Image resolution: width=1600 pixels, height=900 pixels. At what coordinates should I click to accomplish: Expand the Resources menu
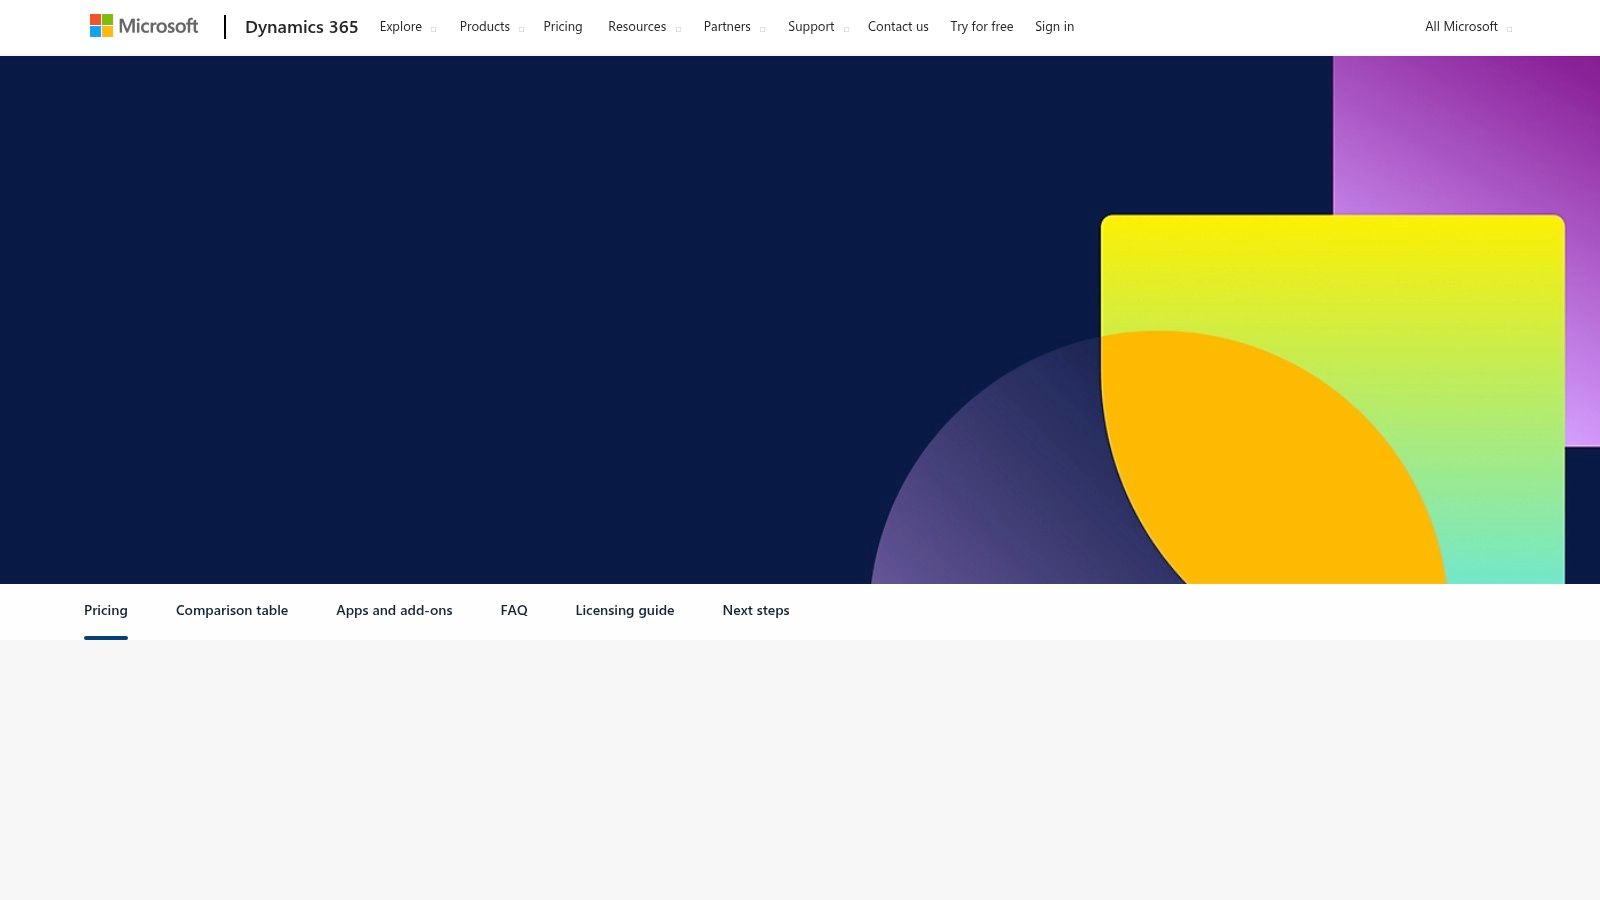[x=644, y=27]
